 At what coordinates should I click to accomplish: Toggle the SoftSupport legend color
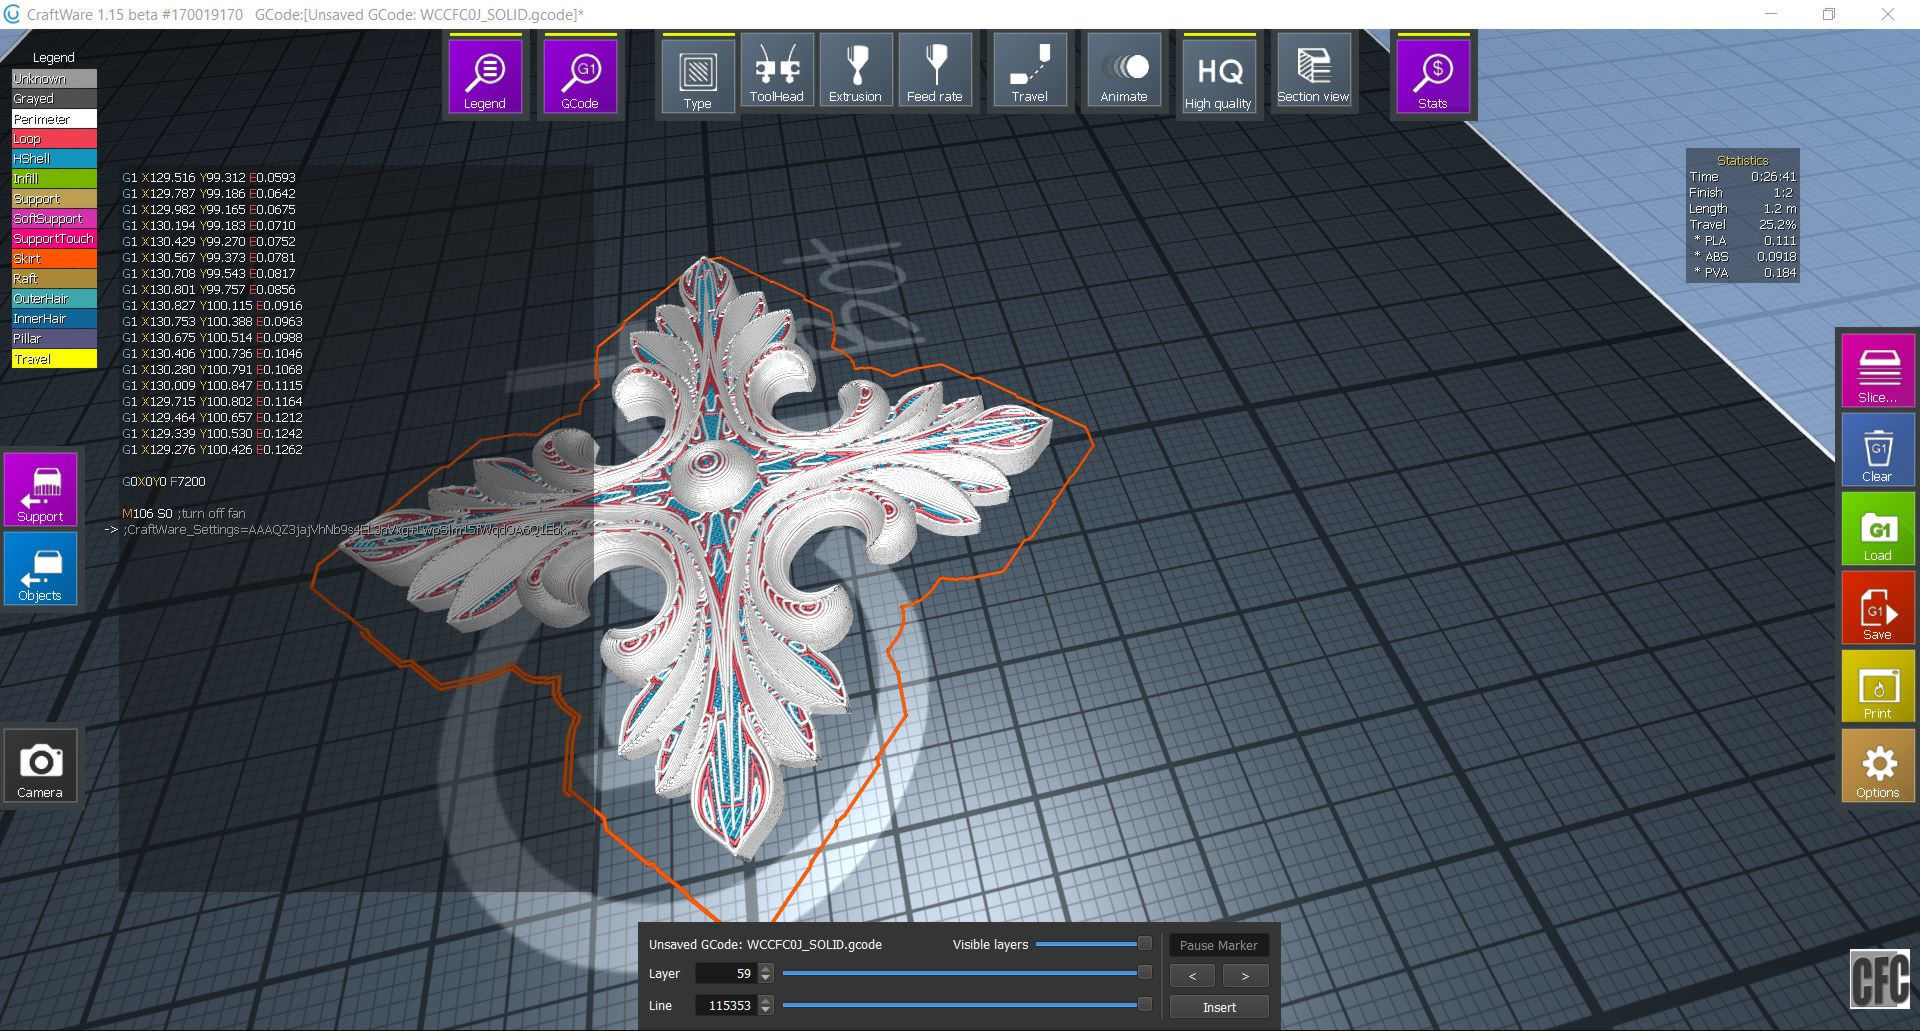[x=54, y=219]
